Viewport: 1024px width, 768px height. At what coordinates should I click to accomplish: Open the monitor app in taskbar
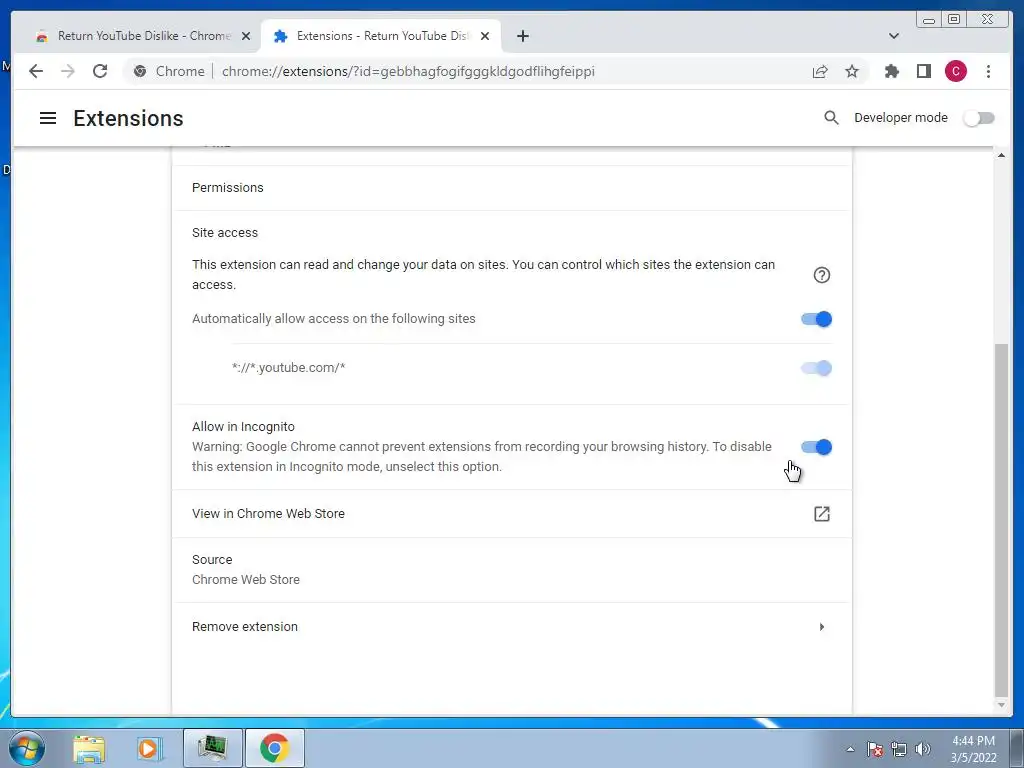coord(212,748)
